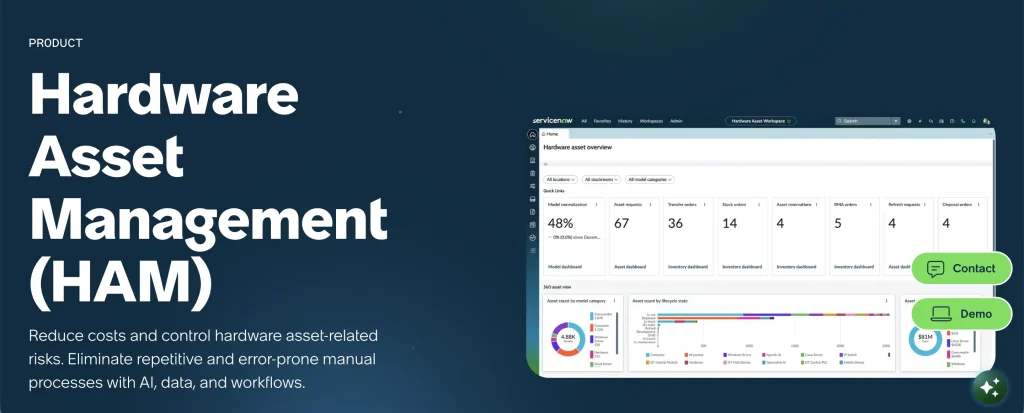
Task: Open the bell notifications icon
Action: point(974,121)
